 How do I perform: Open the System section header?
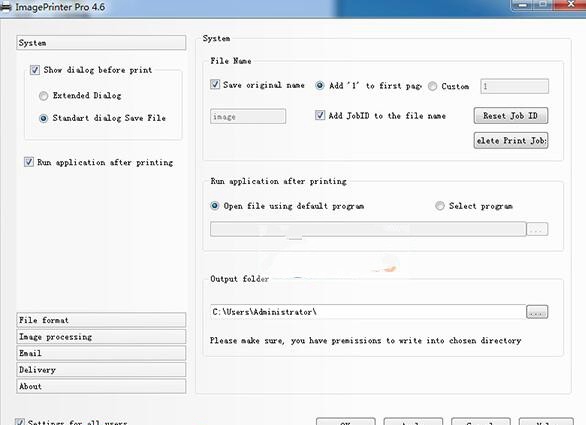click(101, 43)
